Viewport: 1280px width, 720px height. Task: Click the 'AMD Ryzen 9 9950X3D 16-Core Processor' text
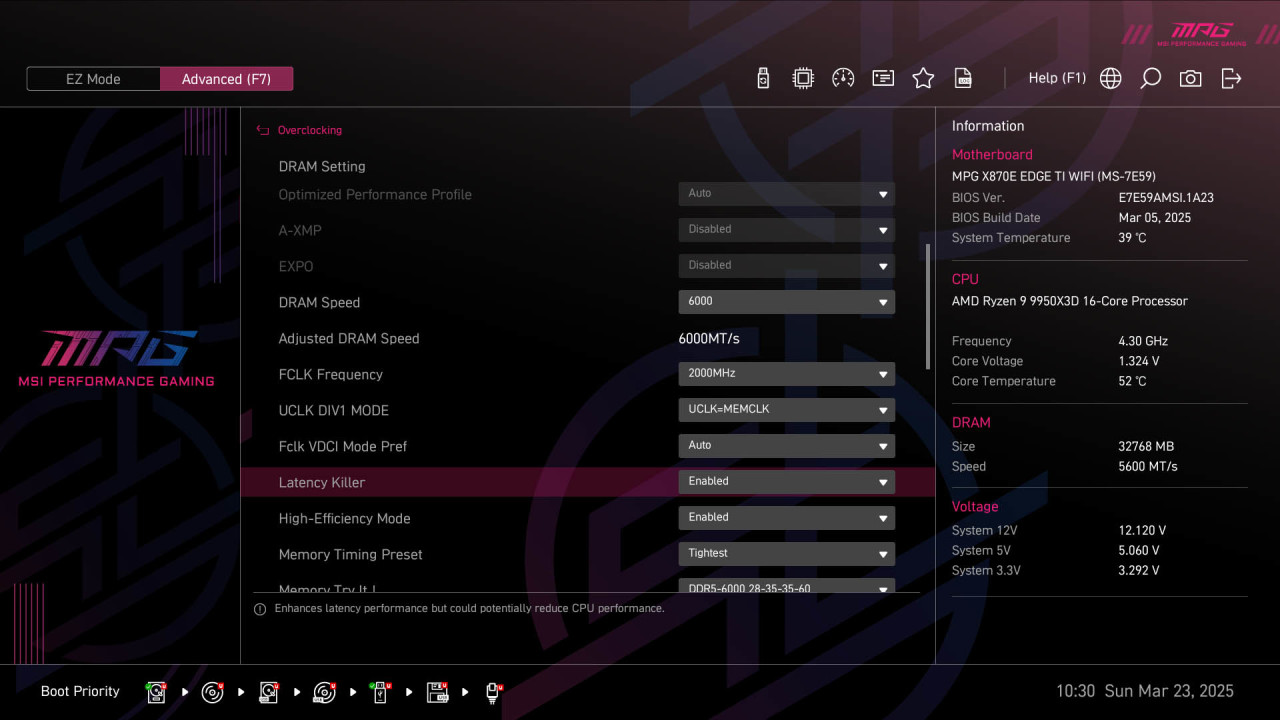[x=1070, y=301]
